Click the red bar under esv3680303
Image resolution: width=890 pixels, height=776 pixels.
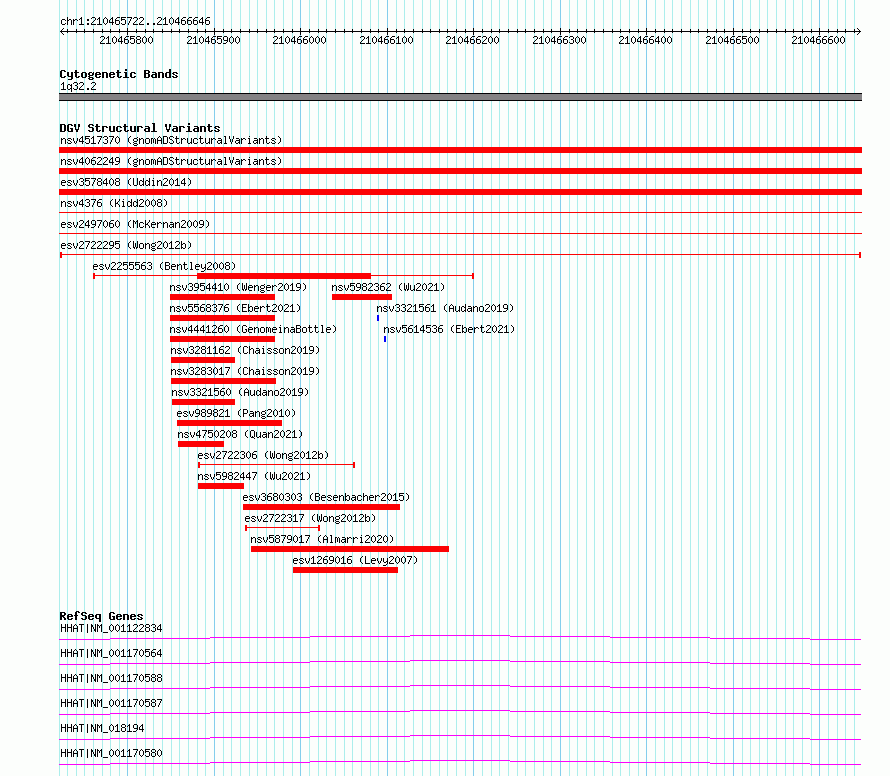pyautogui.click(x=321, y=507)
